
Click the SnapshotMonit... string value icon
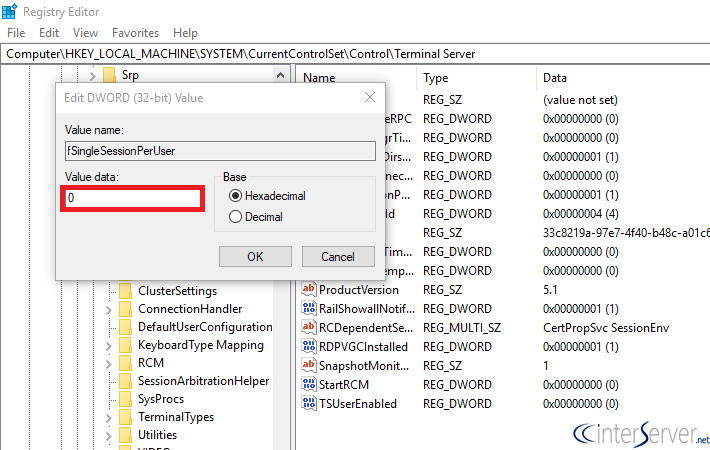pos(308,365)
